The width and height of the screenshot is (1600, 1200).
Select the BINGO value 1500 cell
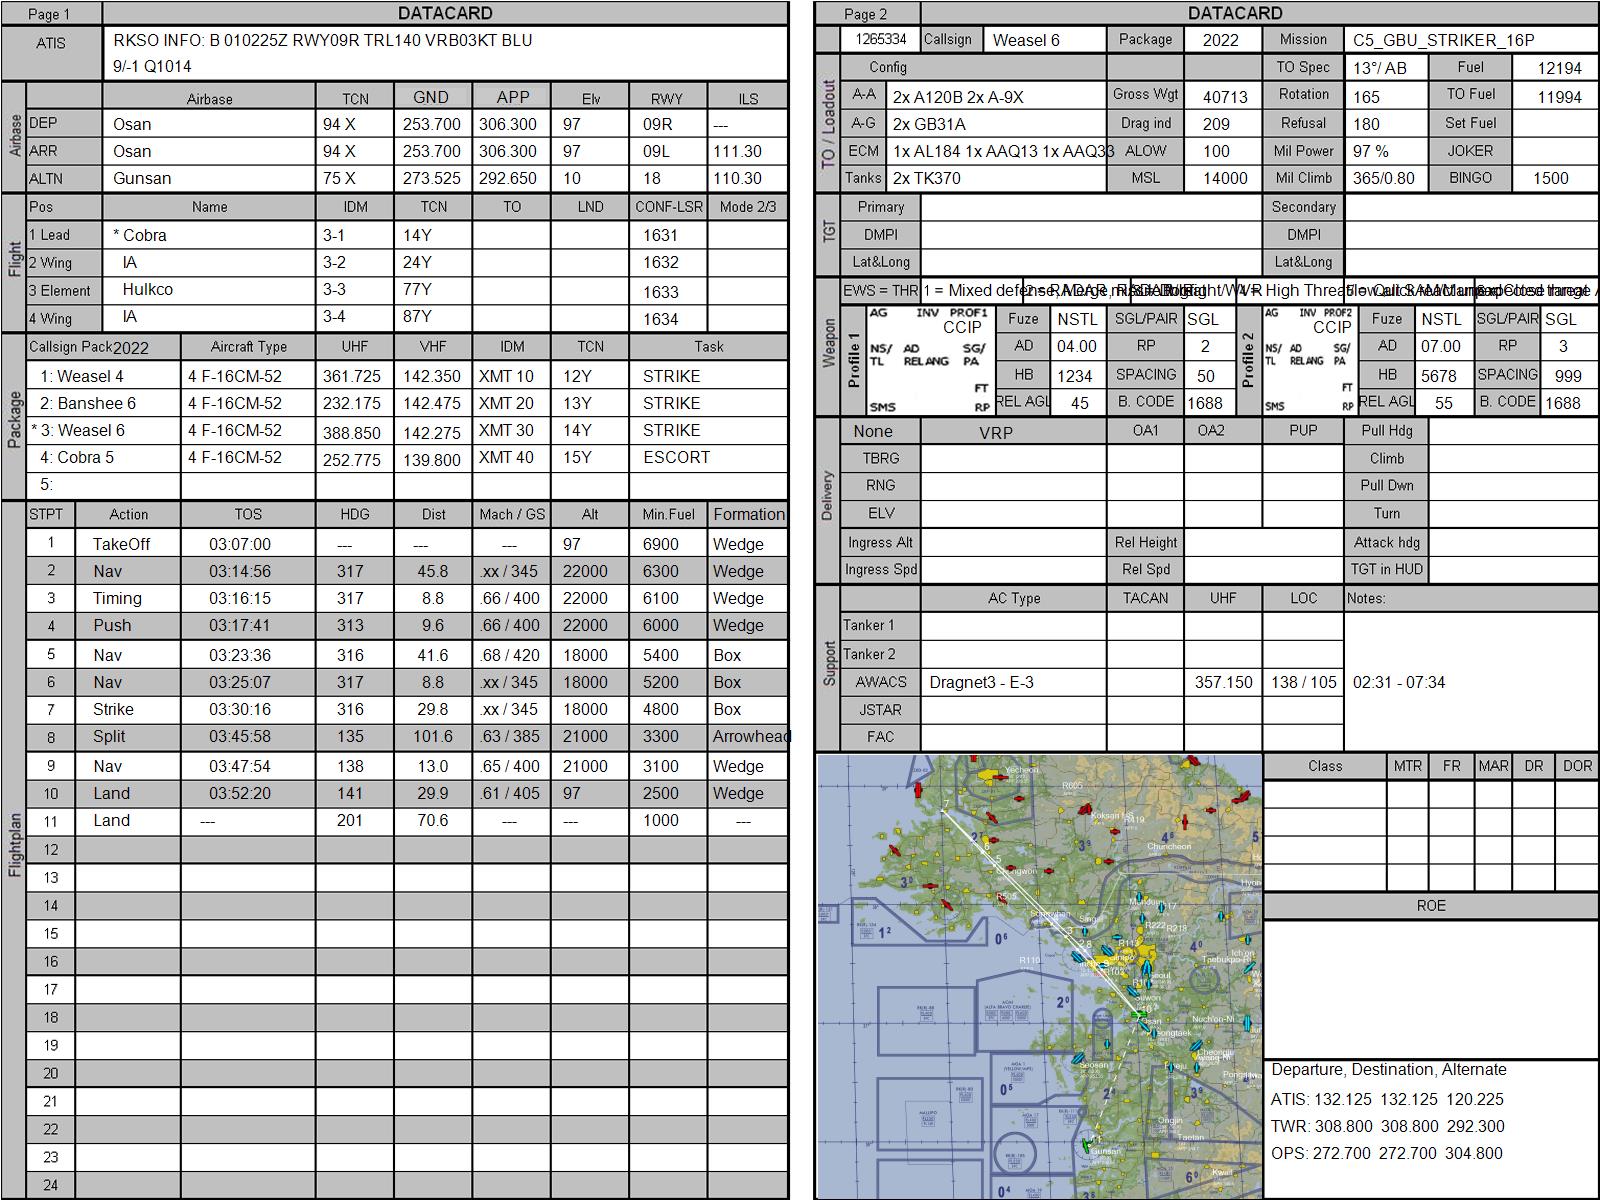click(1553, 178)
